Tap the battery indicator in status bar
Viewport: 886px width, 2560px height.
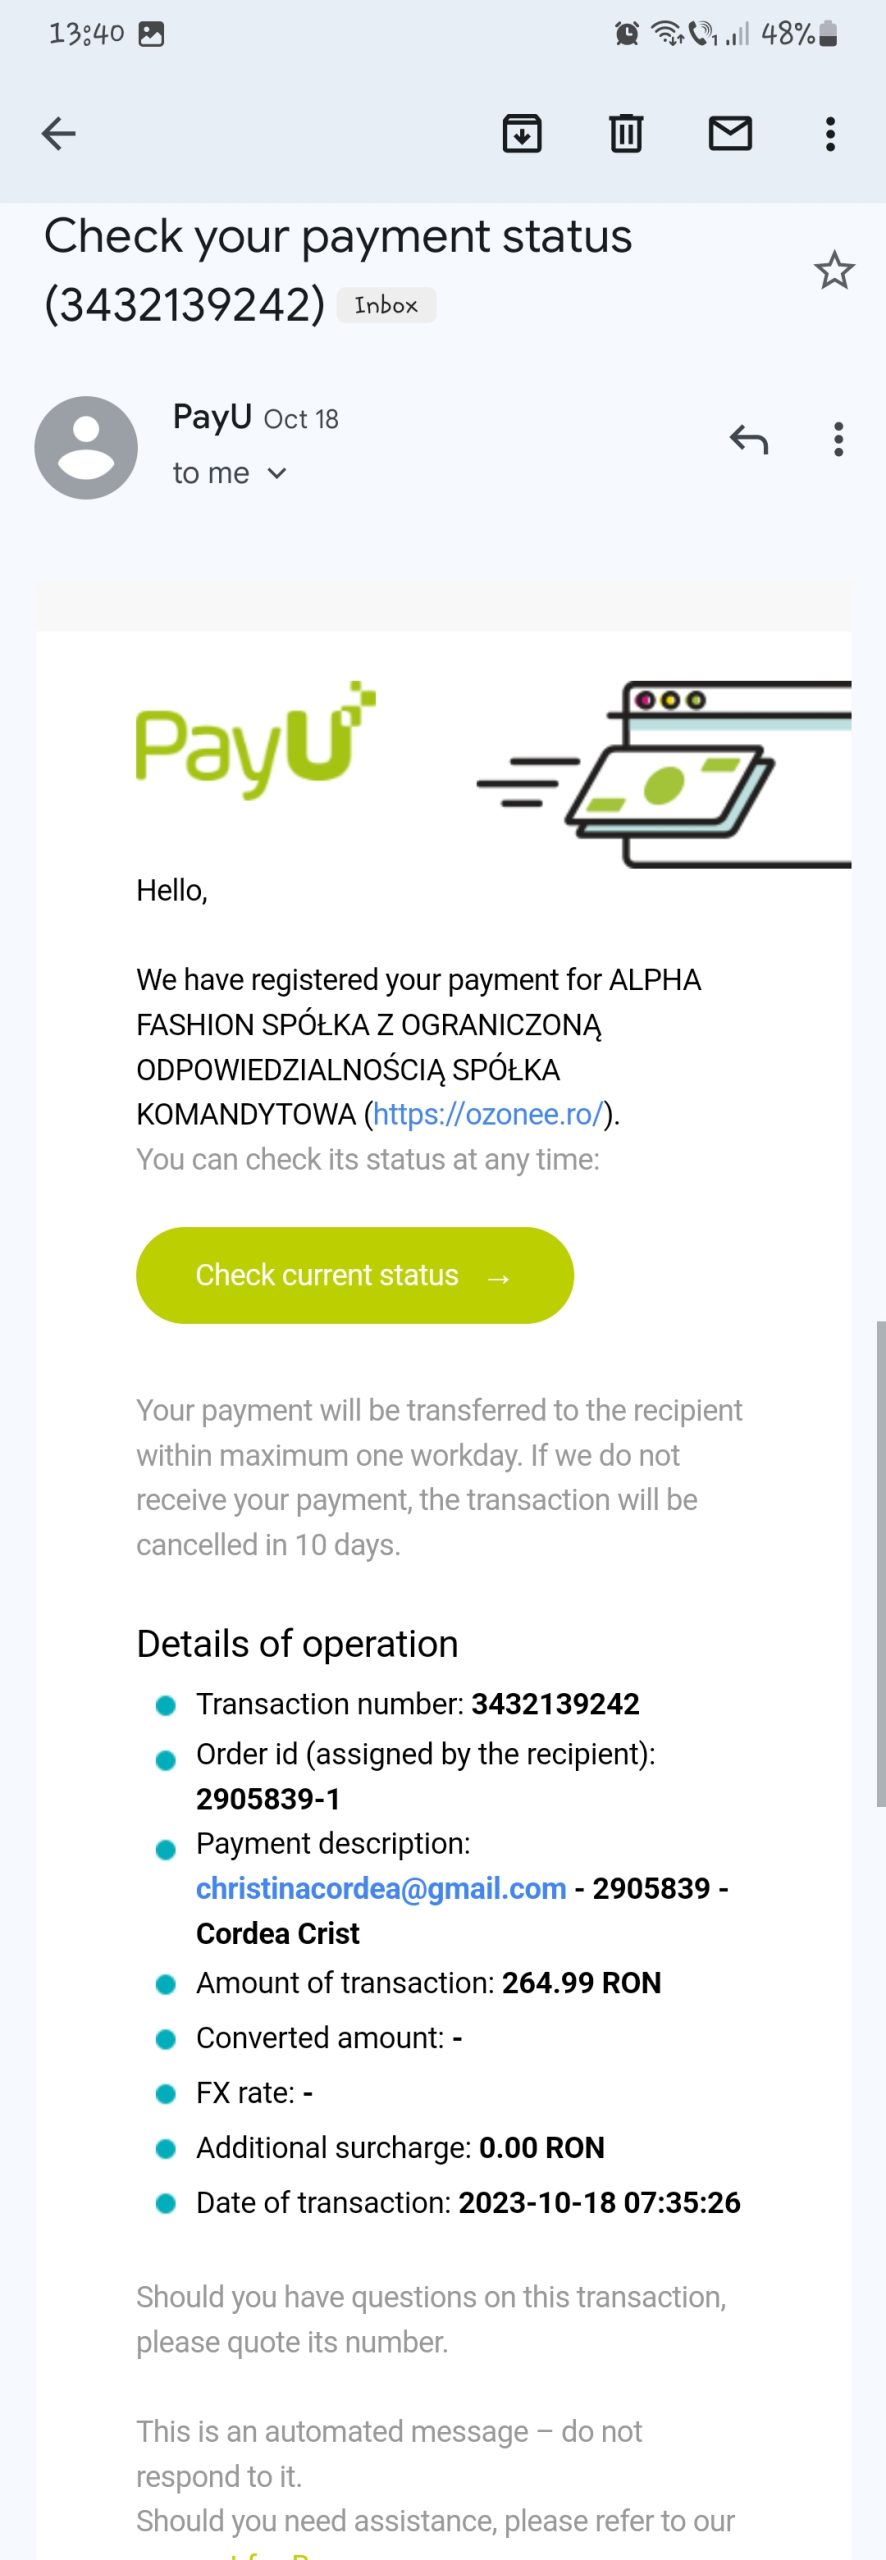point(828,34)
